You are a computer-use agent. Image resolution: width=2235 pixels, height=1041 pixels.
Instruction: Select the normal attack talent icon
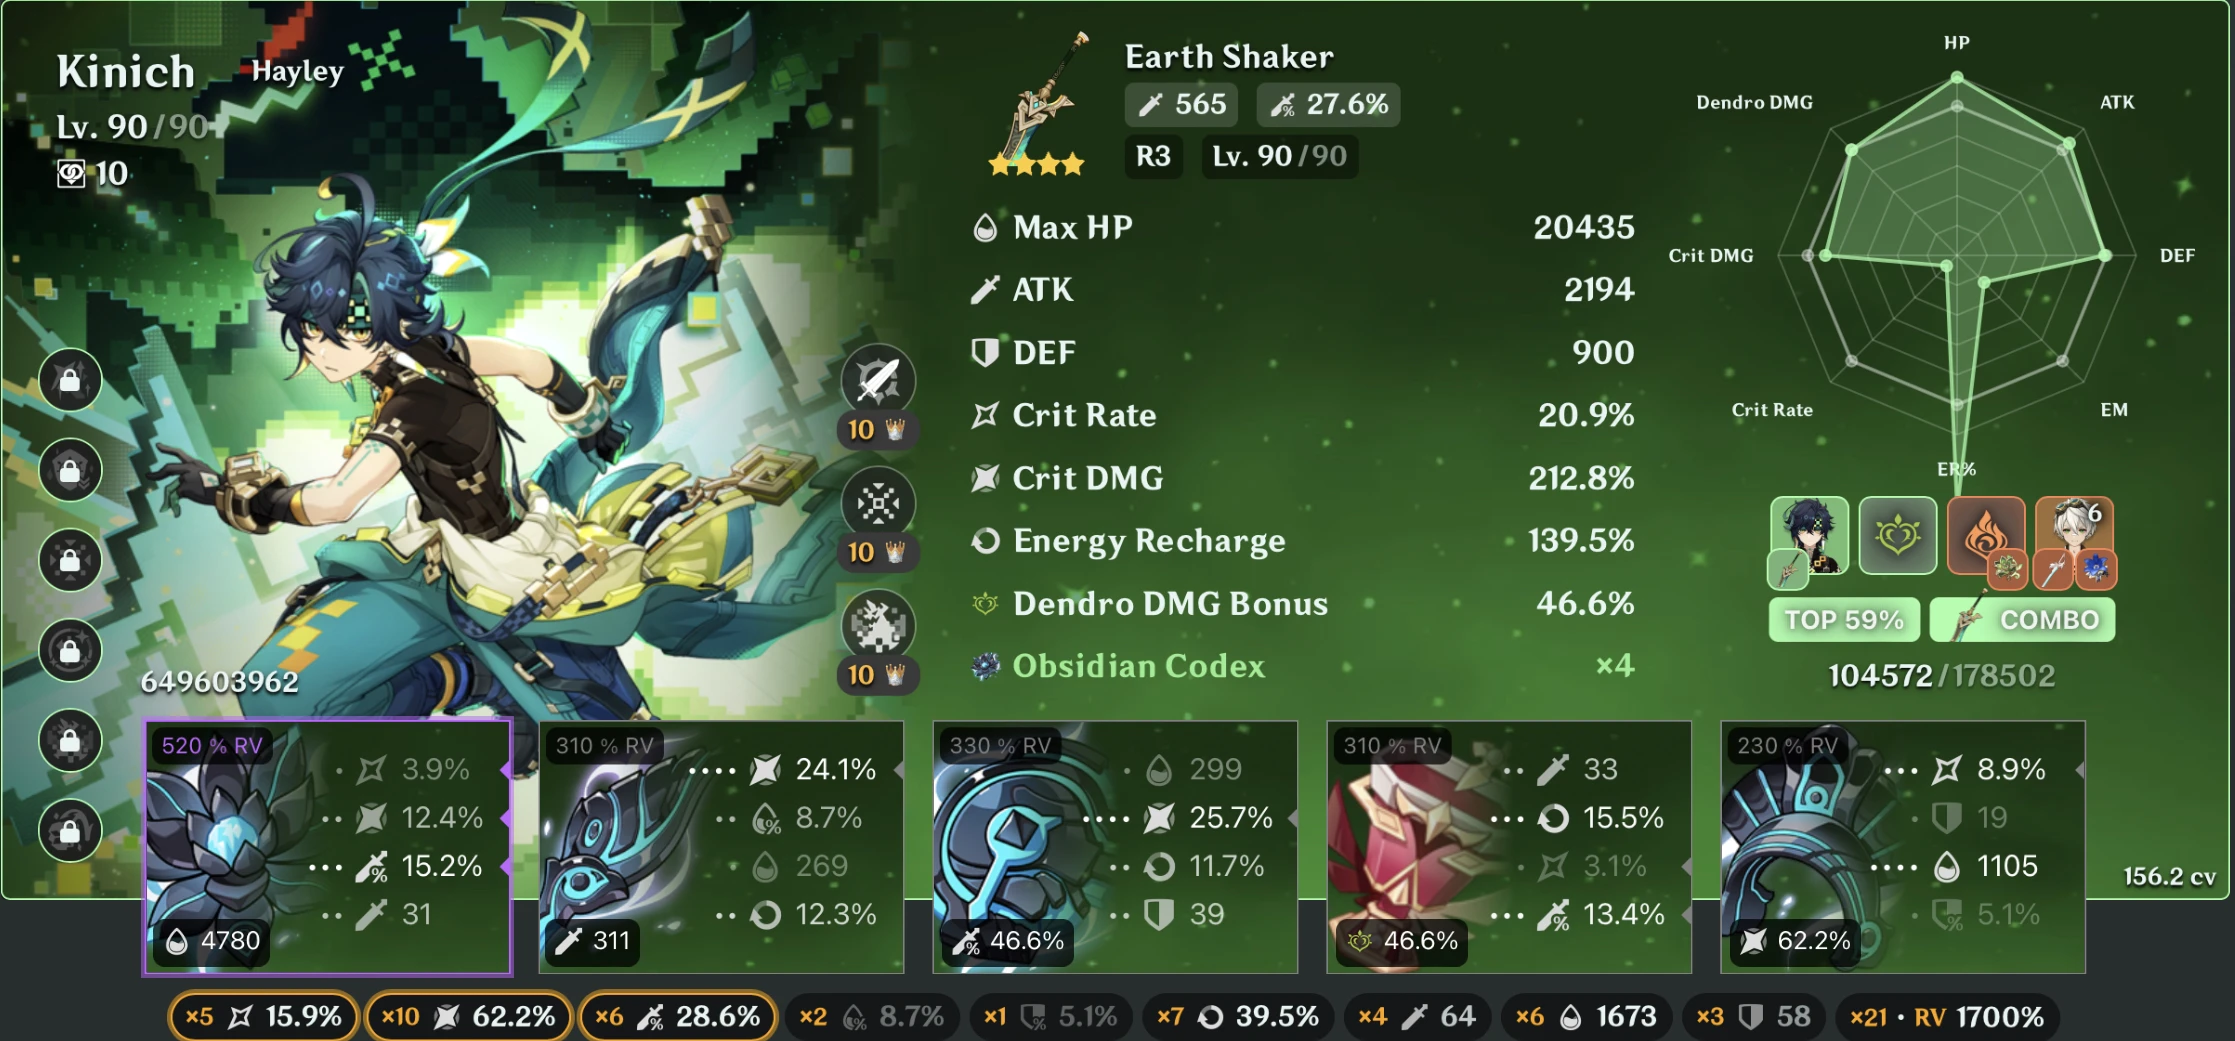tap(877, 380)
